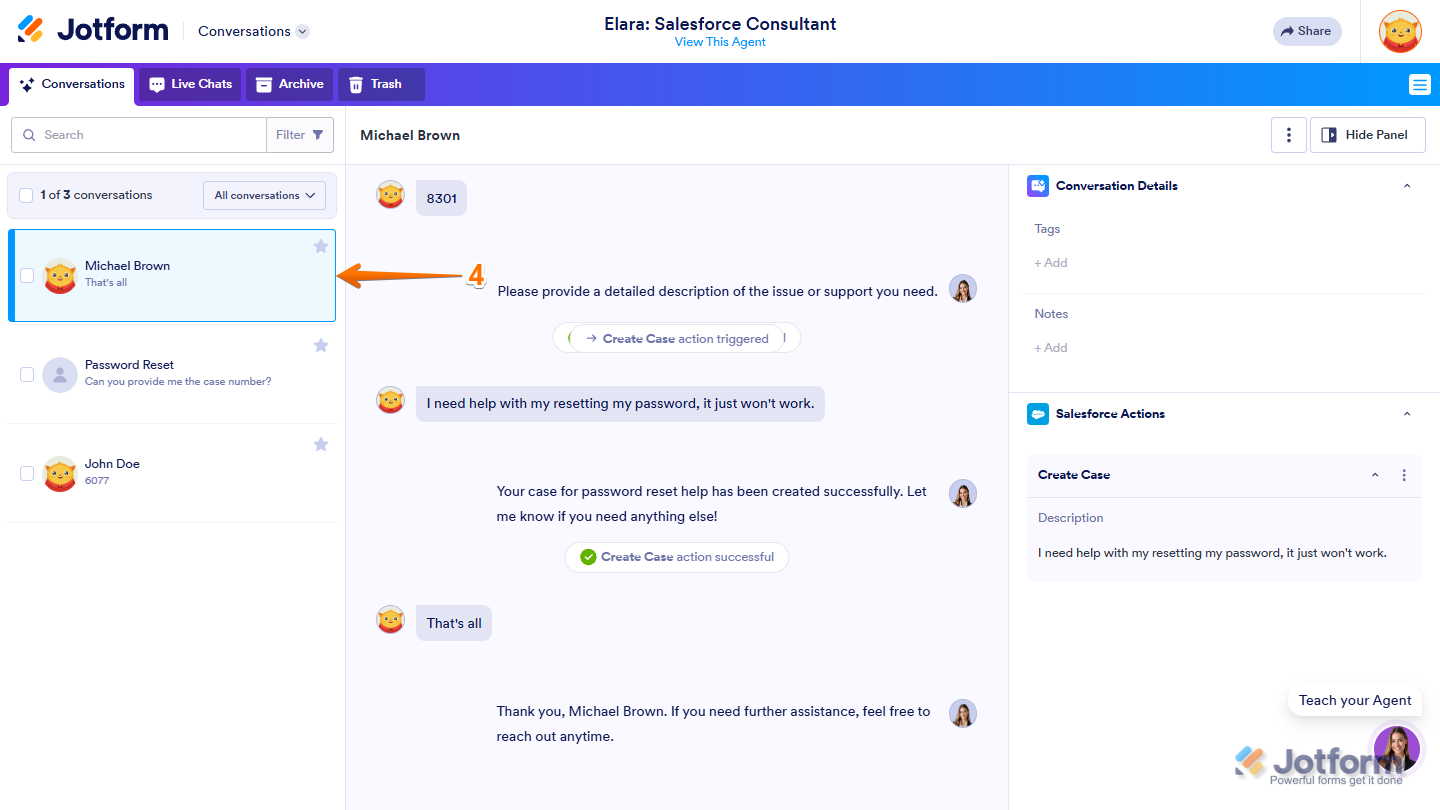1440x810 pixels.
Task: Open the All conversations dropdown
Action: (264, 195)
